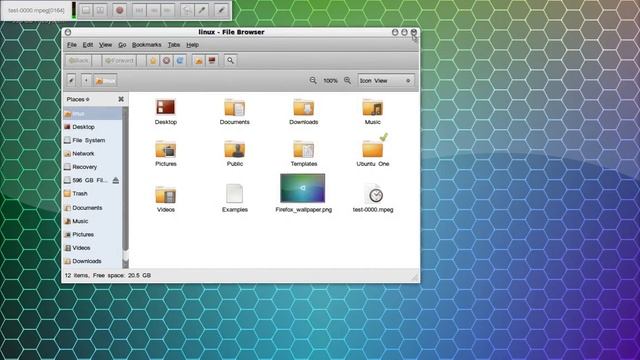Screen dimensions: 640x360
Task: Open Search with the magnifier toolbar icon
Action: point(230,60)
